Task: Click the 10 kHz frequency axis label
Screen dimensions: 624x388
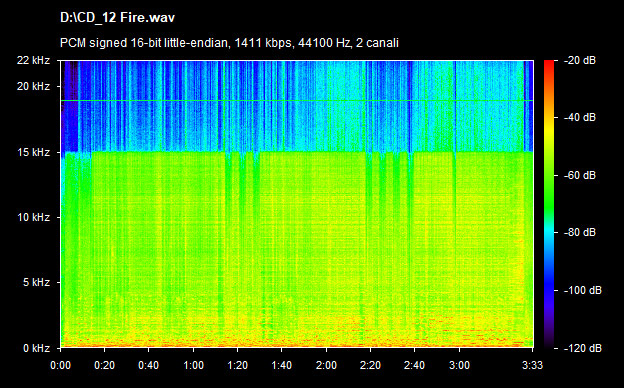Action: (x=33, y=217)
